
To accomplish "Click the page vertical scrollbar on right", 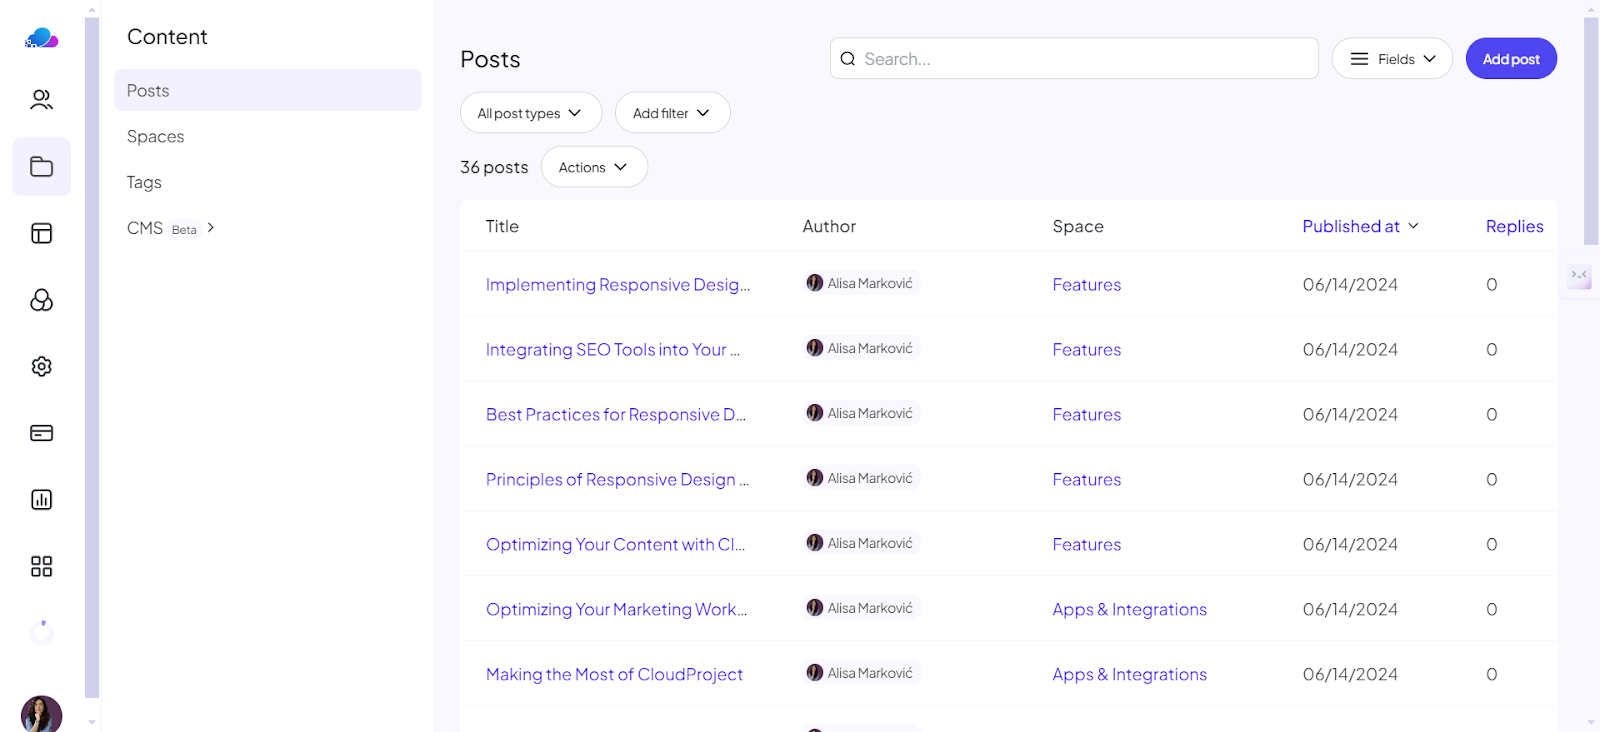I will pos(1591,130).
